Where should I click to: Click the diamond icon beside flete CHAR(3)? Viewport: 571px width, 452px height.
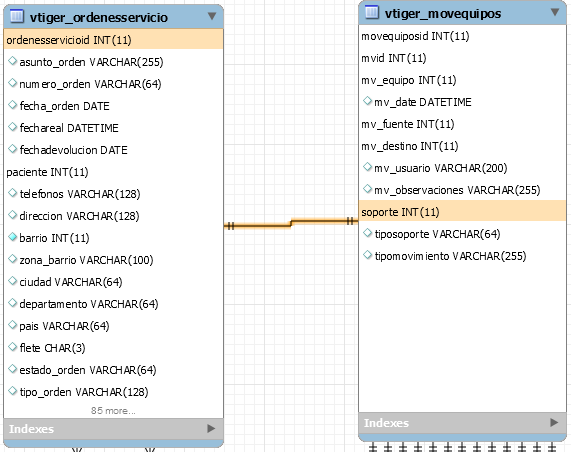(x=12, y=347)
